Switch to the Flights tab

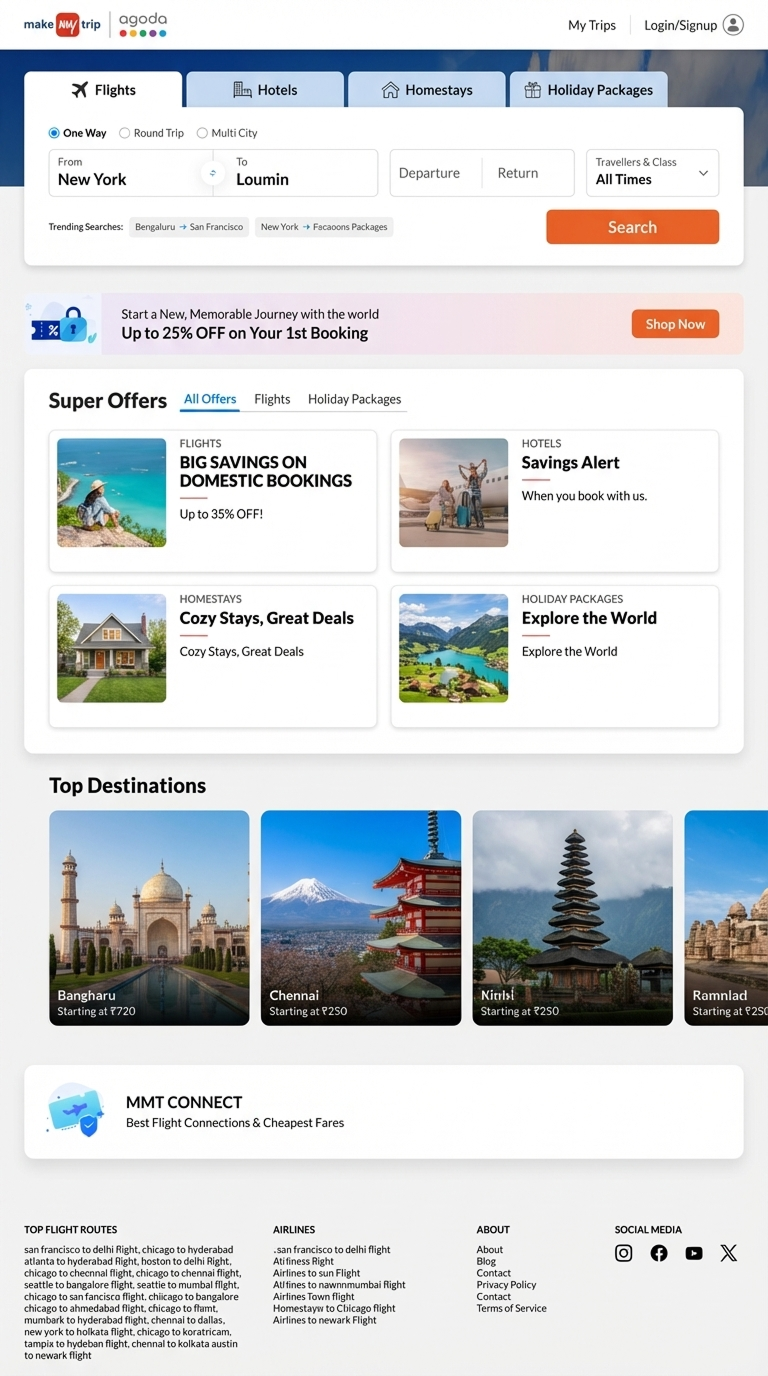click(103, 90)
